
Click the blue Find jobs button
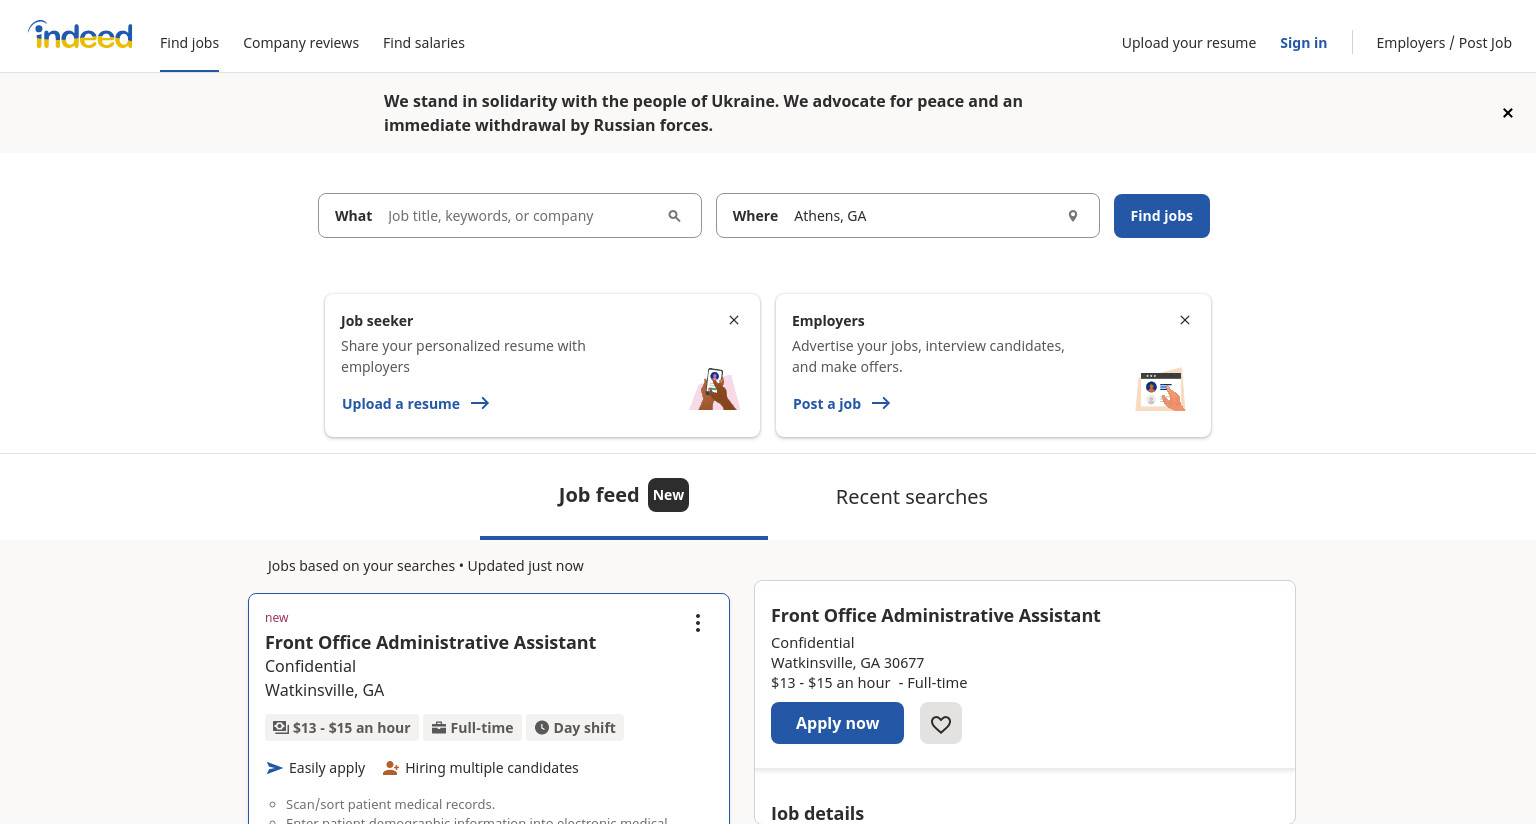click(1162, 216)
